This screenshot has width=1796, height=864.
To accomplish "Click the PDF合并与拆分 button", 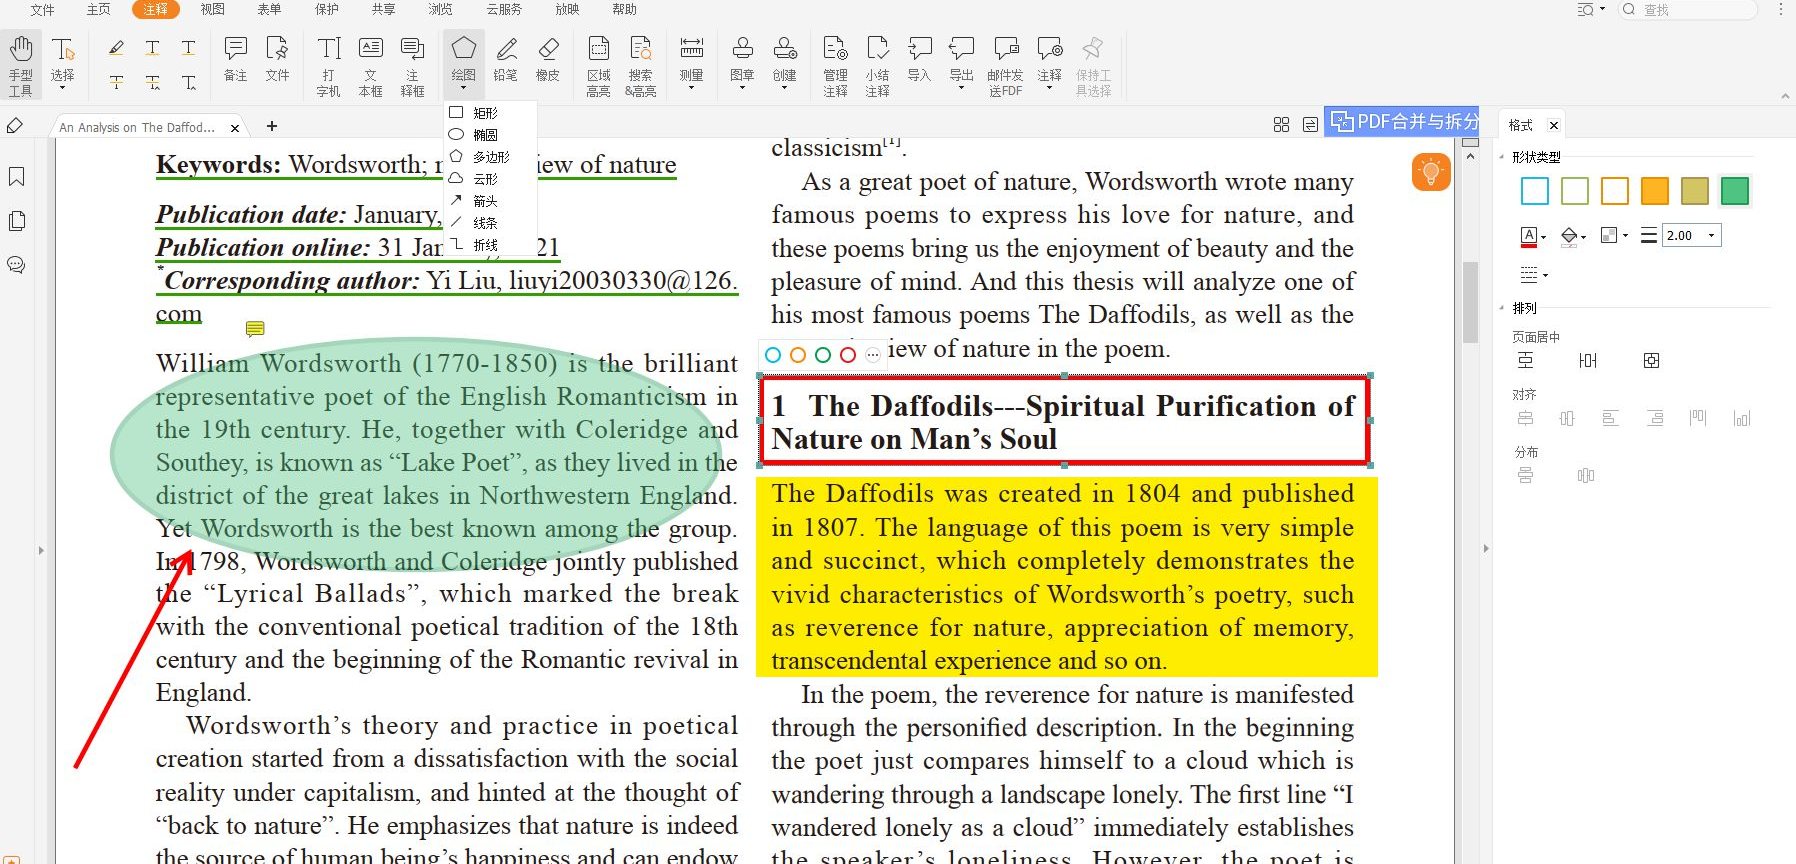I will click(1403, 122).
